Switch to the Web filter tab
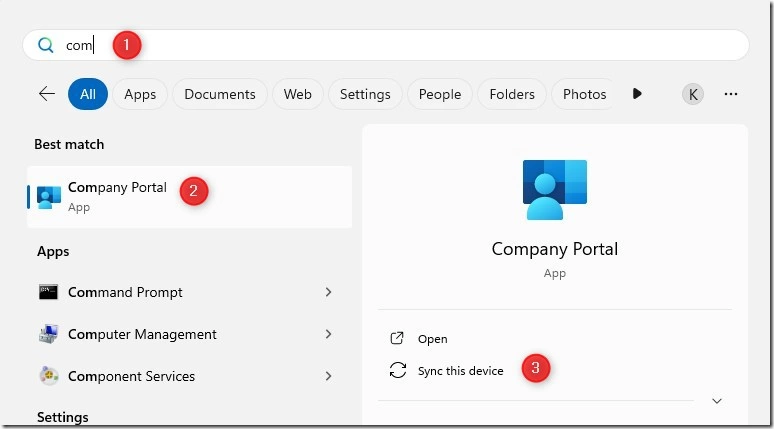The height and width of the screenshot is (429, 774). point(298,94)
